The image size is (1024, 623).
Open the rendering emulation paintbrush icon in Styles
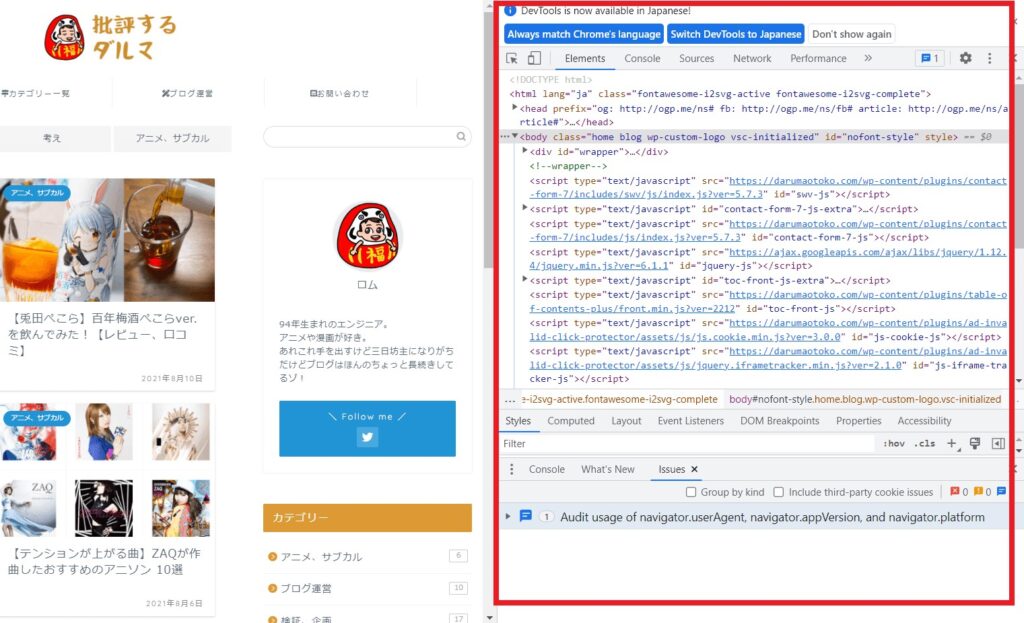coord(975,443)
